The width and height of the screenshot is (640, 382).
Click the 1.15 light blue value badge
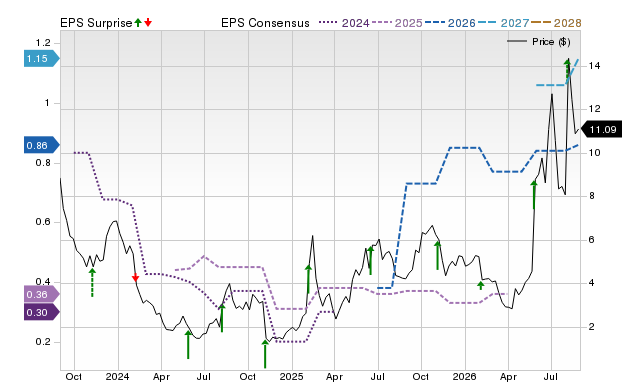(x=42, y=59)
